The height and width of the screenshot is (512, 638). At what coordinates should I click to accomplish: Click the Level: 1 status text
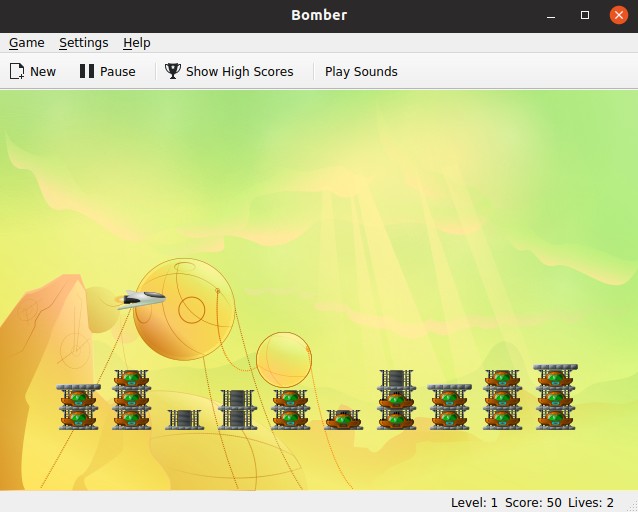pyautogui.click(x=474, y=503)
